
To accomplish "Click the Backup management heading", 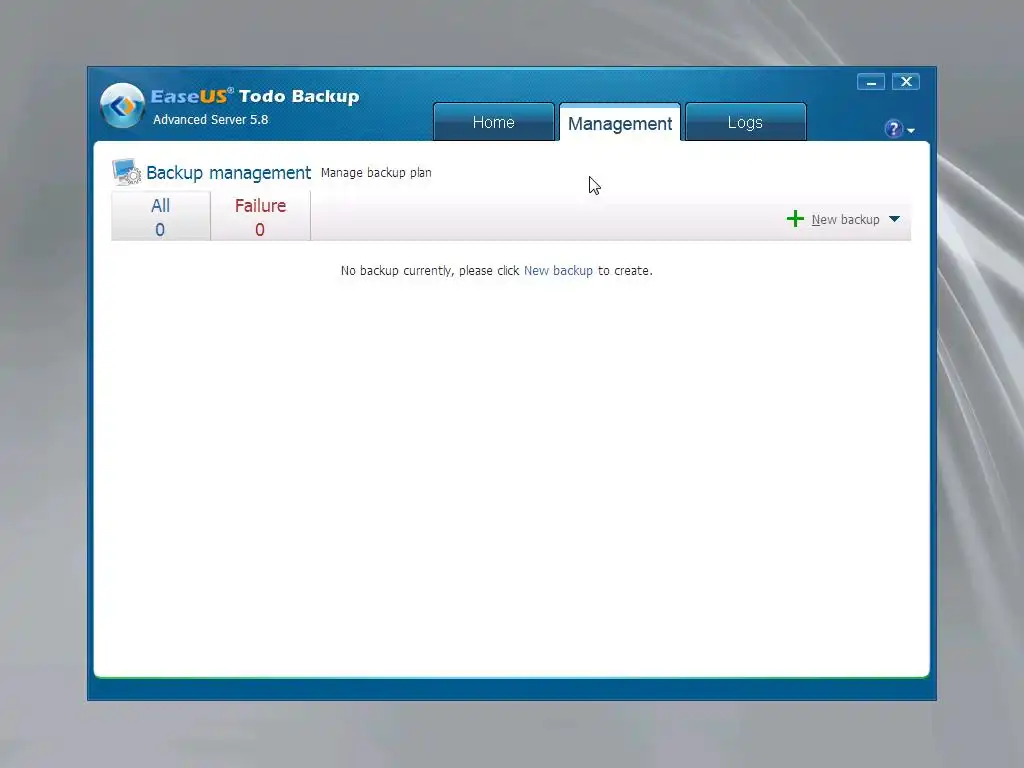I will pyautogui.click(x=229, y=172).
